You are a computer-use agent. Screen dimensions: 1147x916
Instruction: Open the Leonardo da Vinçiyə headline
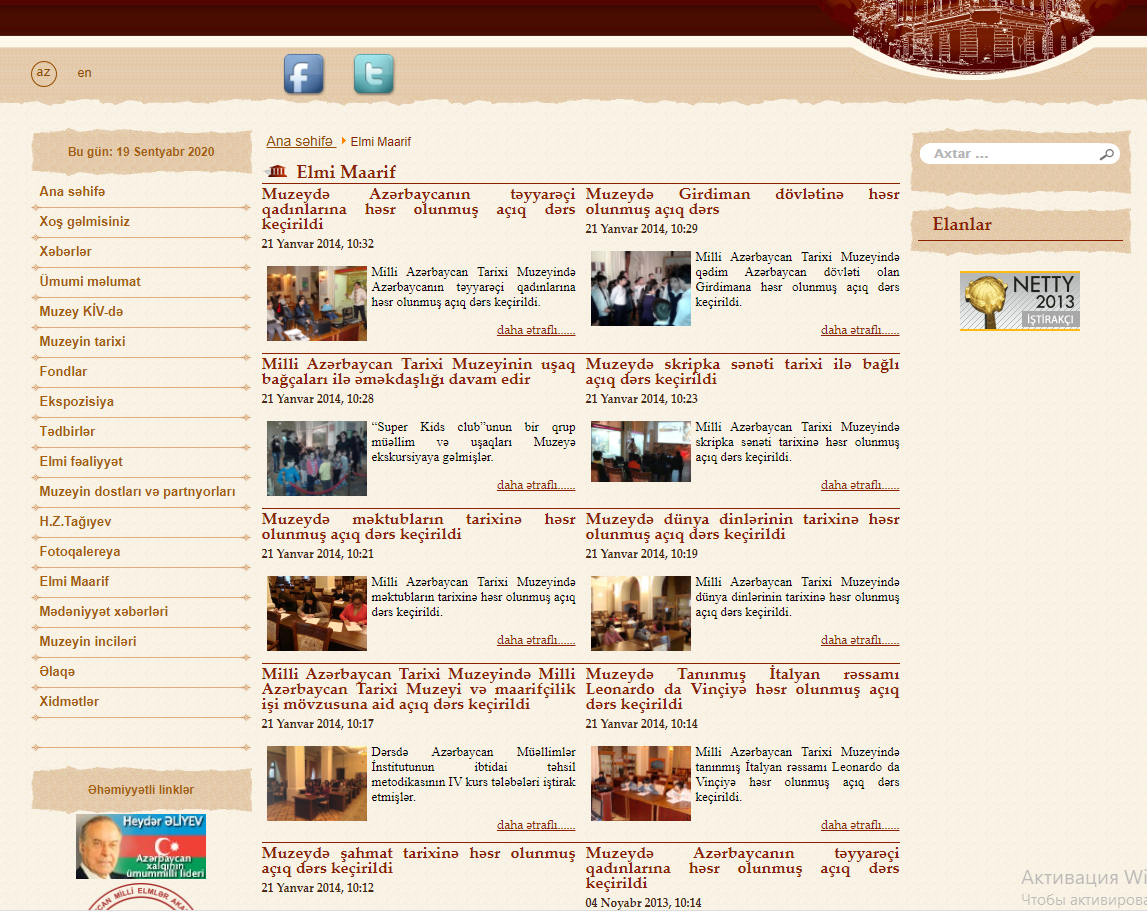[x=742, y=689]
